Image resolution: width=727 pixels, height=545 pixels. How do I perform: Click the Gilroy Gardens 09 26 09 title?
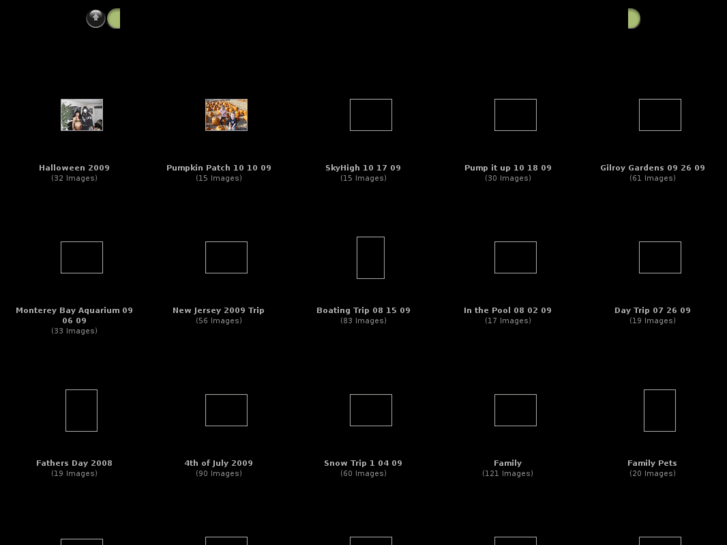point(652,167)
